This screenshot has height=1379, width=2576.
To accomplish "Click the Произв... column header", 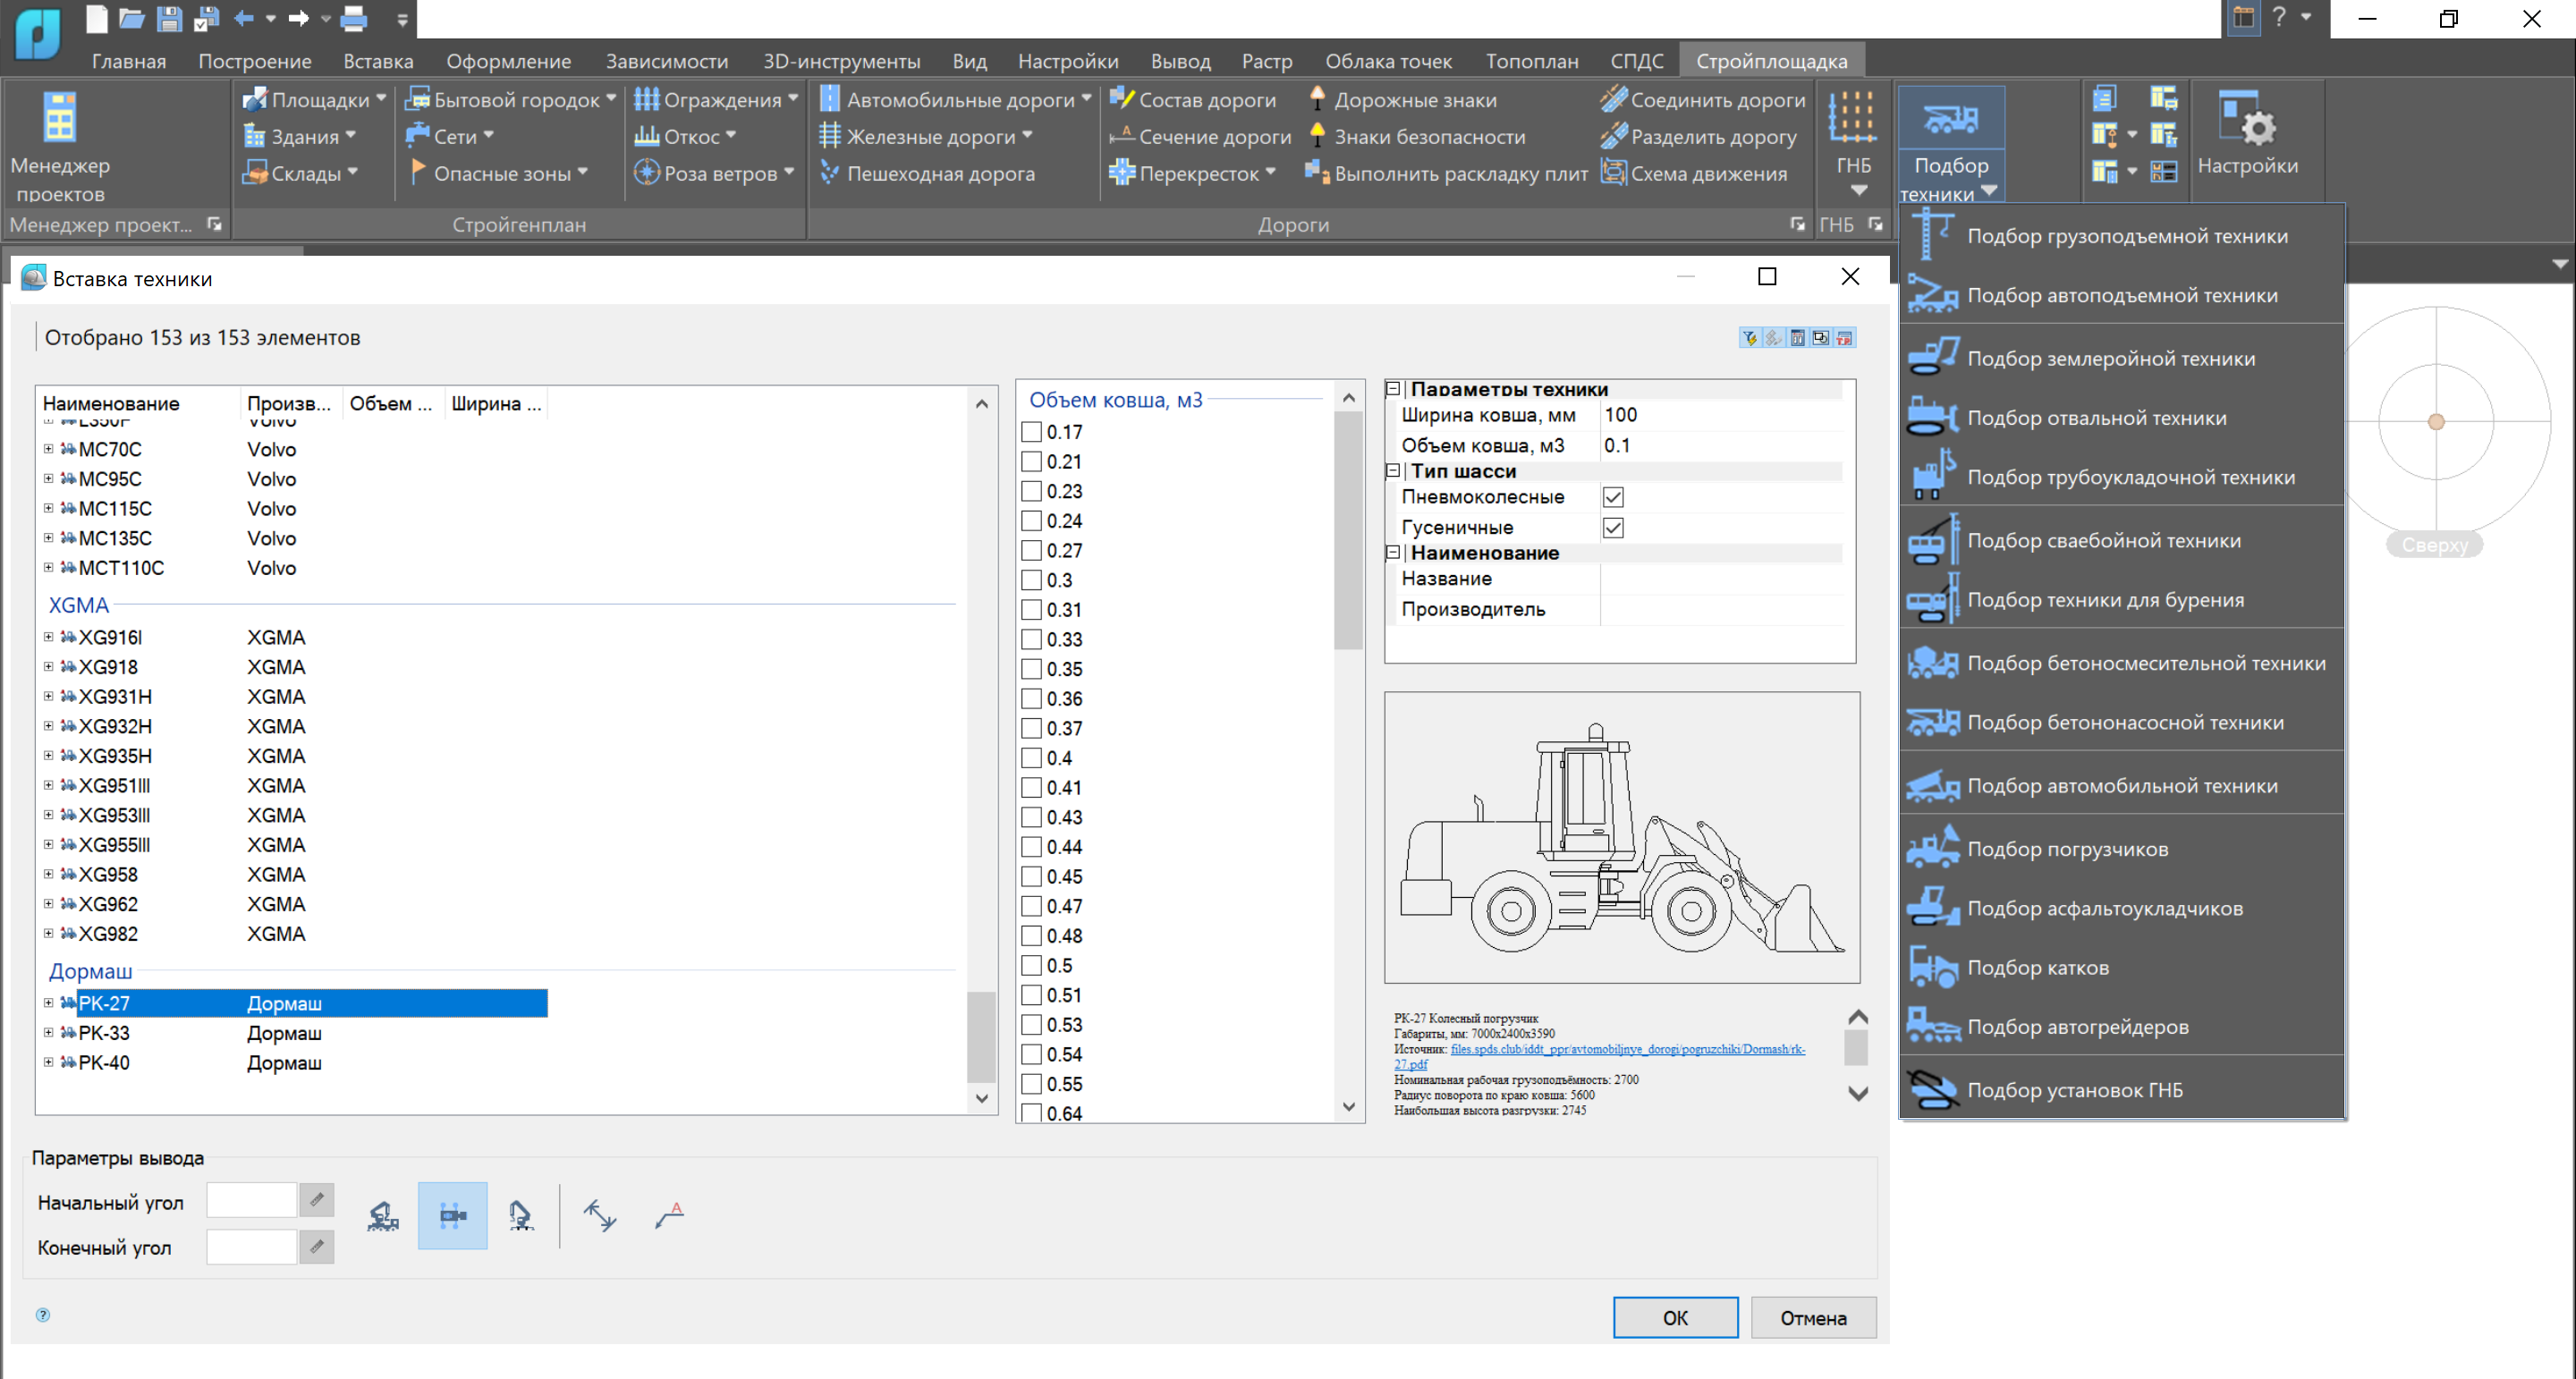I will pyautogui.click(x=290, y=404).
